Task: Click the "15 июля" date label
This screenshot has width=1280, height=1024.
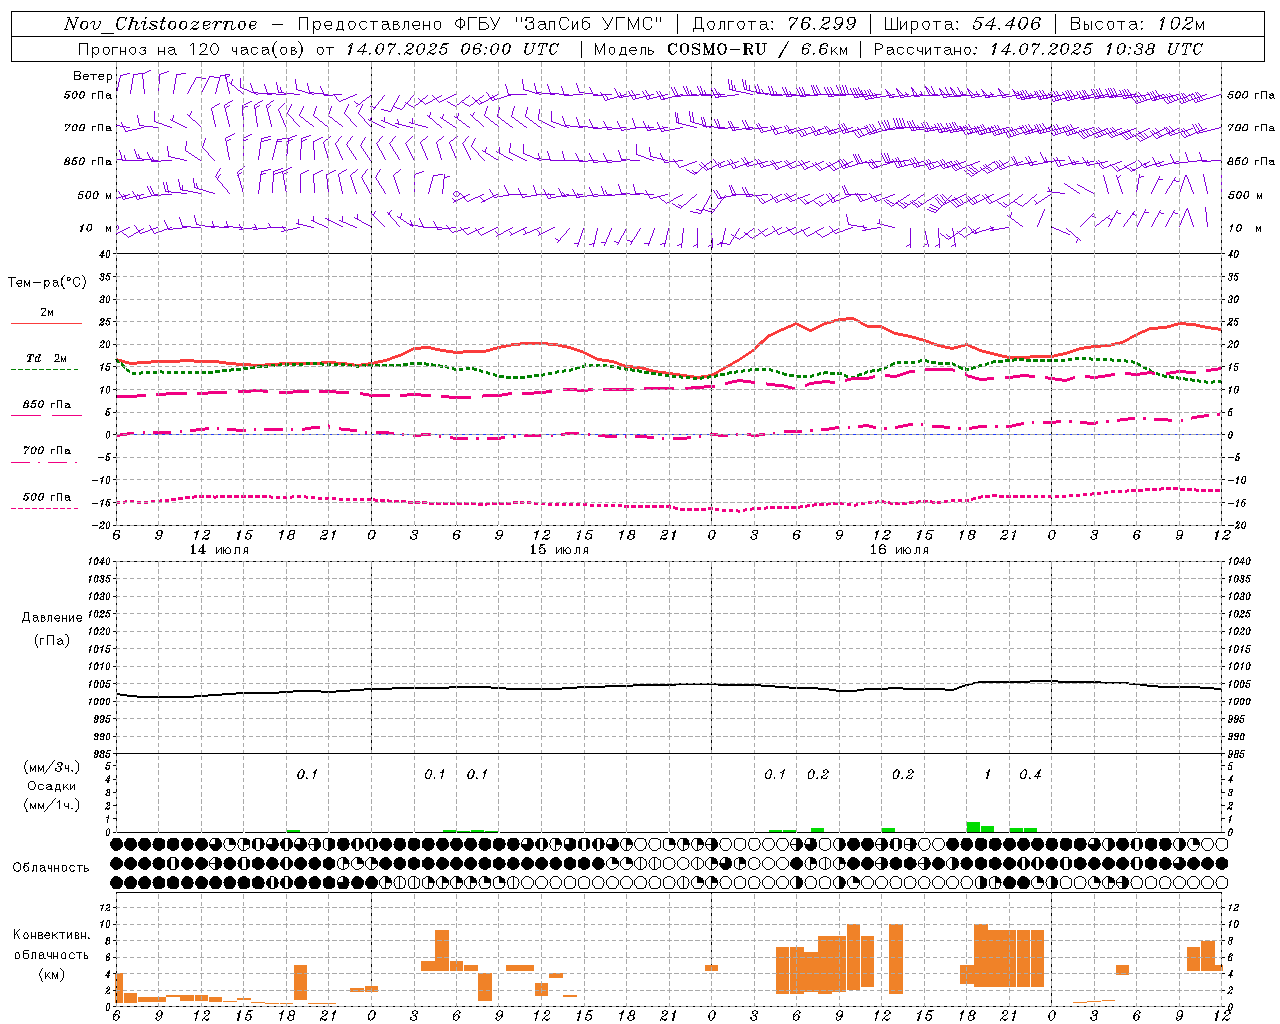Action: [x=559, y=550]
